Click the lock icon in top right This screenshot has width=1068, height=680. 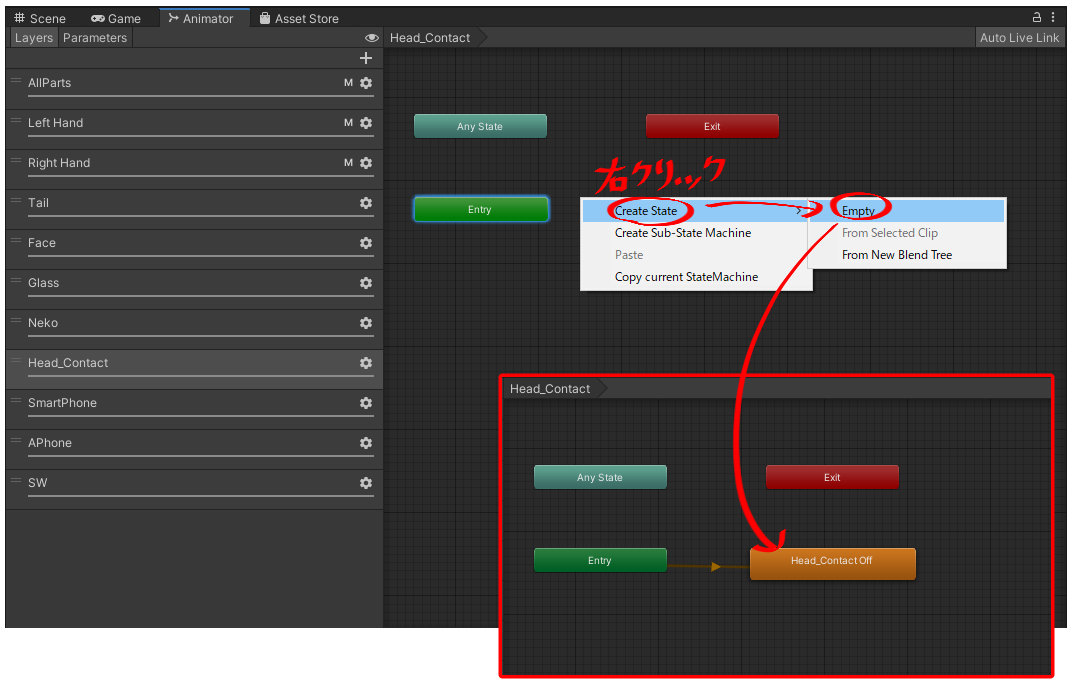coord(1037,18)
